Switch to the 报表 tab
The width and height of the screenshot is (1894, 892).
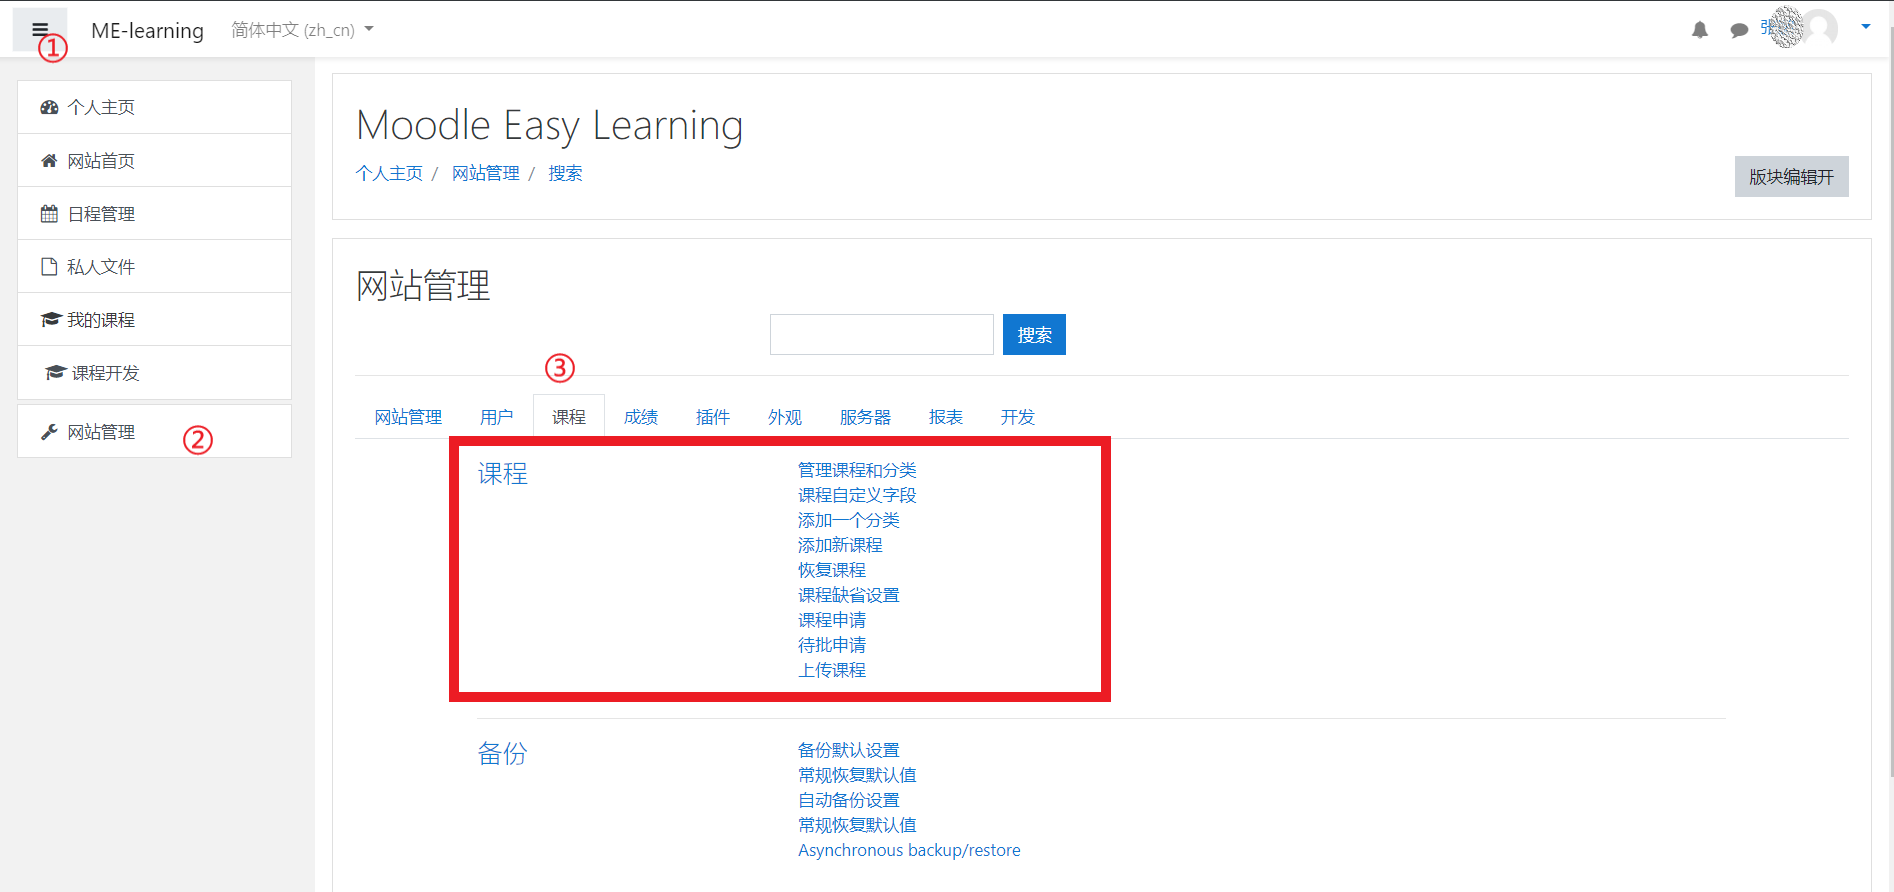point(946,417)
